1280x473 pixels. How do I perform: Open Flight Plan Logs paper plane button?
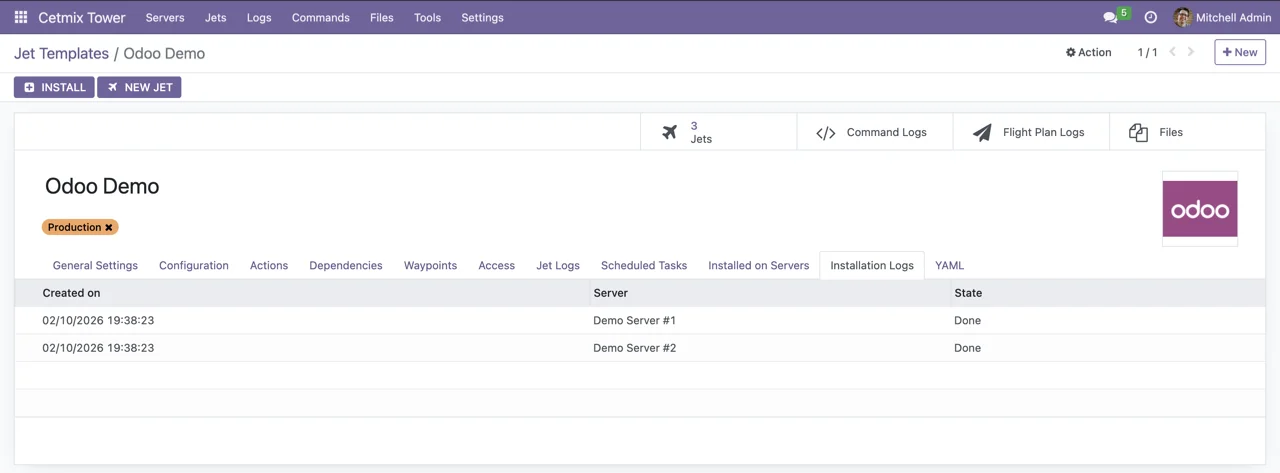click(1030, 132)
